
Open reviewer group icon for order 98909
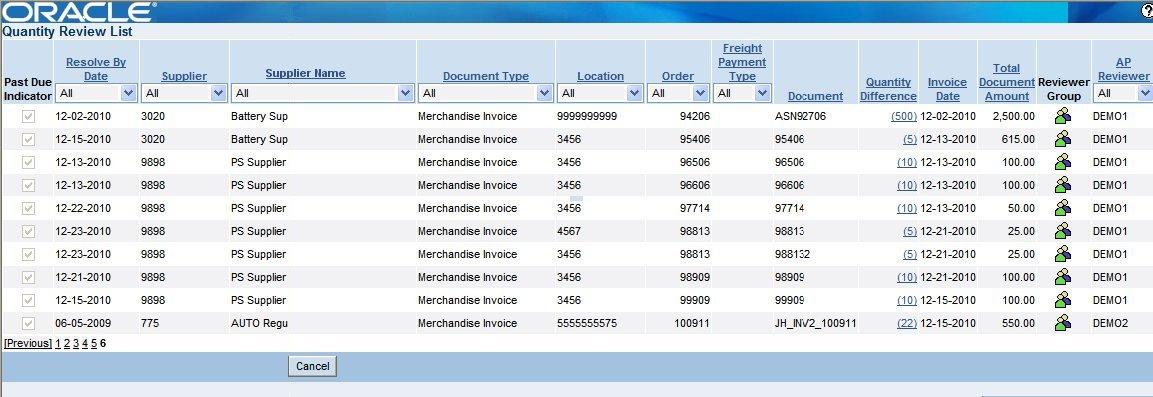click(x=1063, y=277)
